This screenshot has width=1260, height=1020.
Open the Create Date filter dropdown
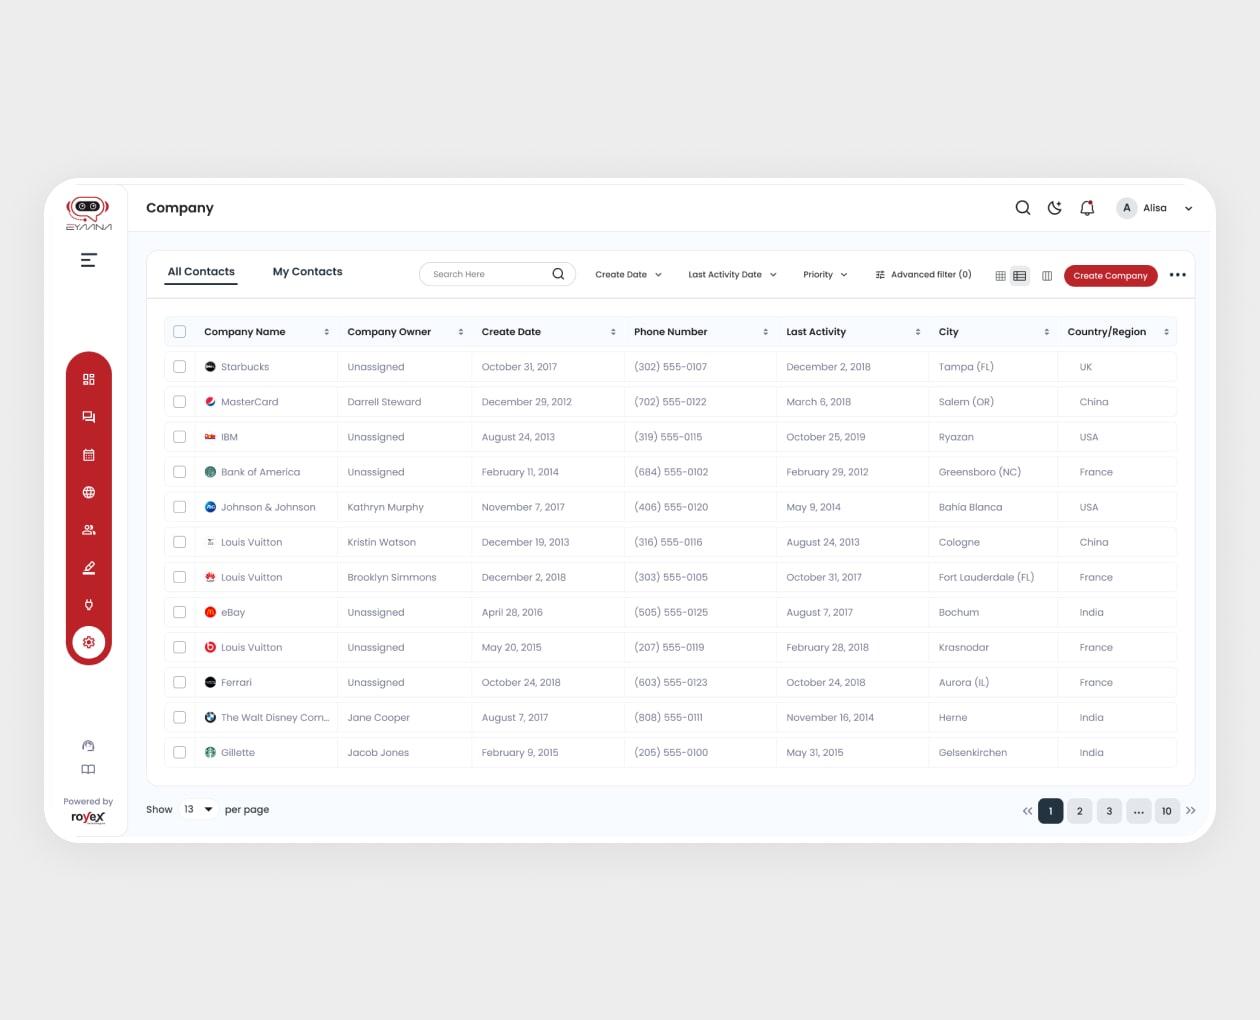[627, 274]
